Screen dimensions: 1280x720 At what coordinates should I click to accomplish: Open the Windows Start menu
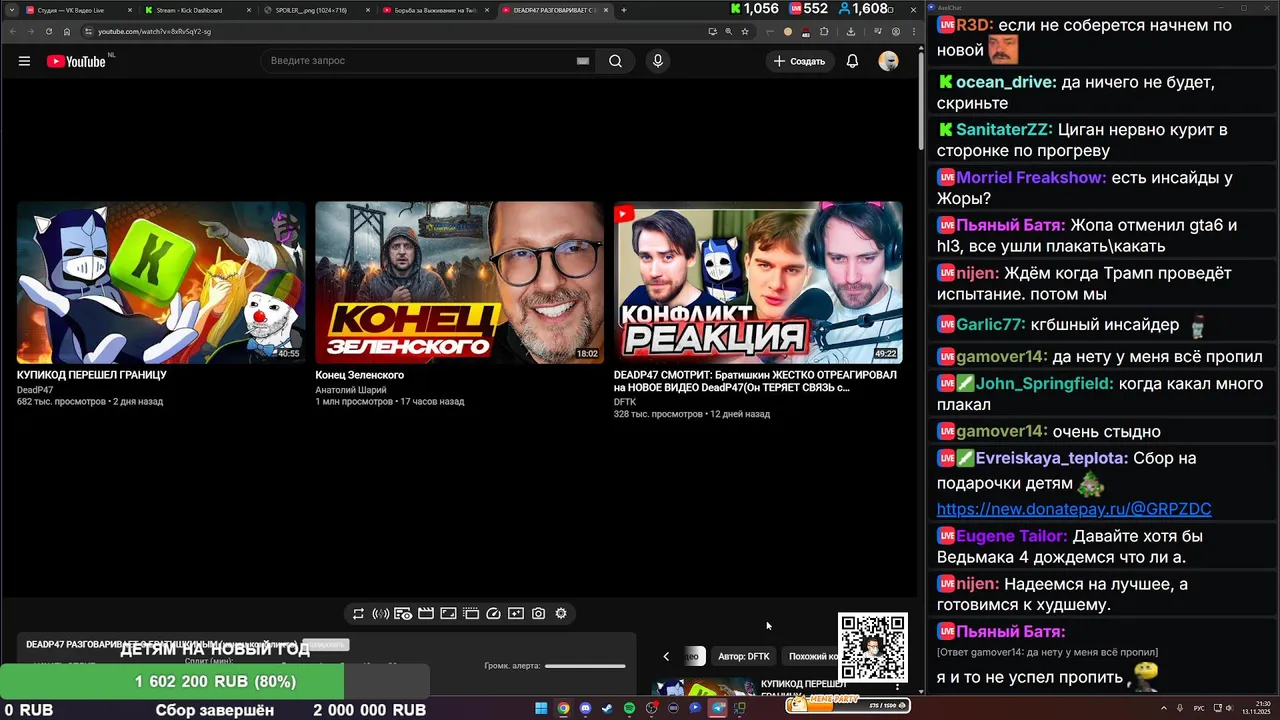click(x=541, y=708)
